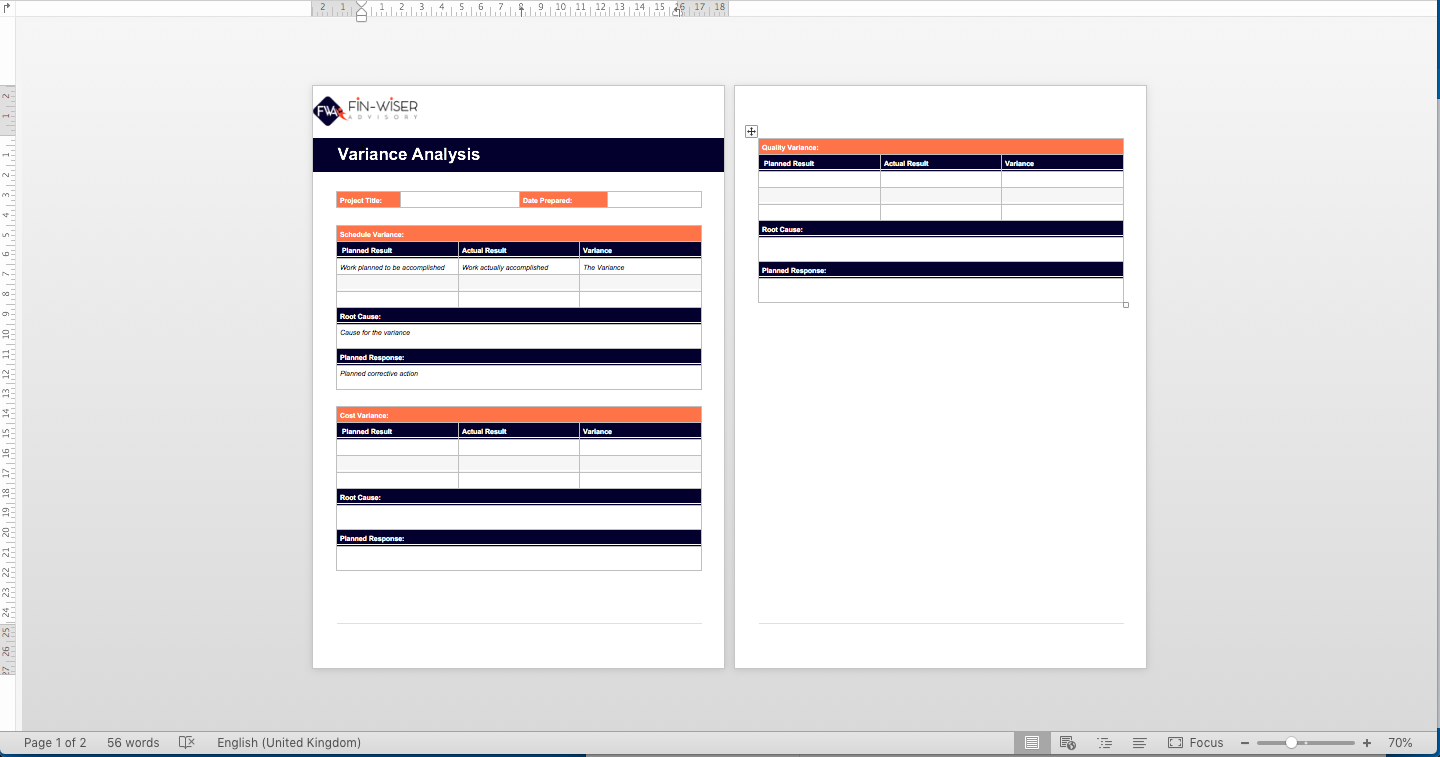Image resolution: width=1440 pixels, height=757 pixels.
Task: Click Root Cause: row under Cost Variance
Action: coord(519,497)
